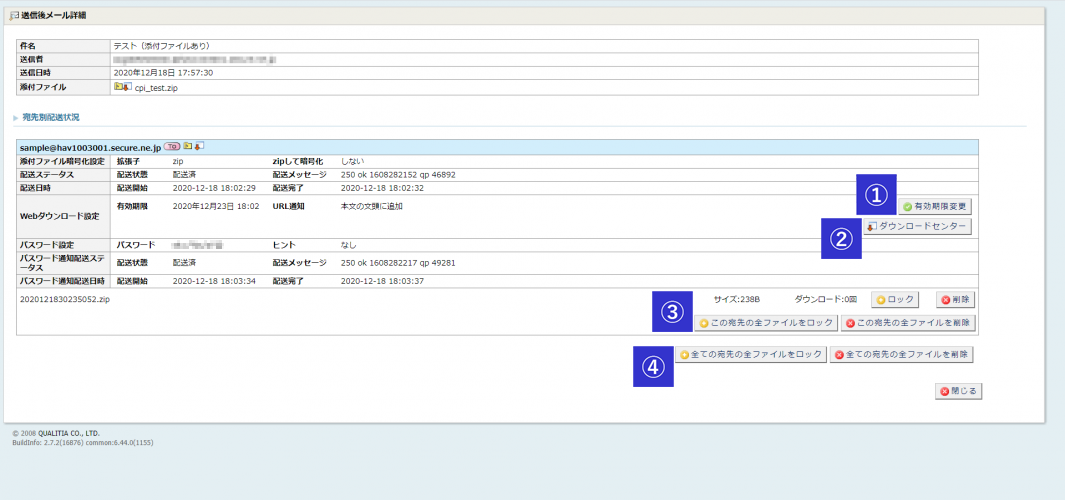Delete the zip file with 削除 button

[957, 299]
